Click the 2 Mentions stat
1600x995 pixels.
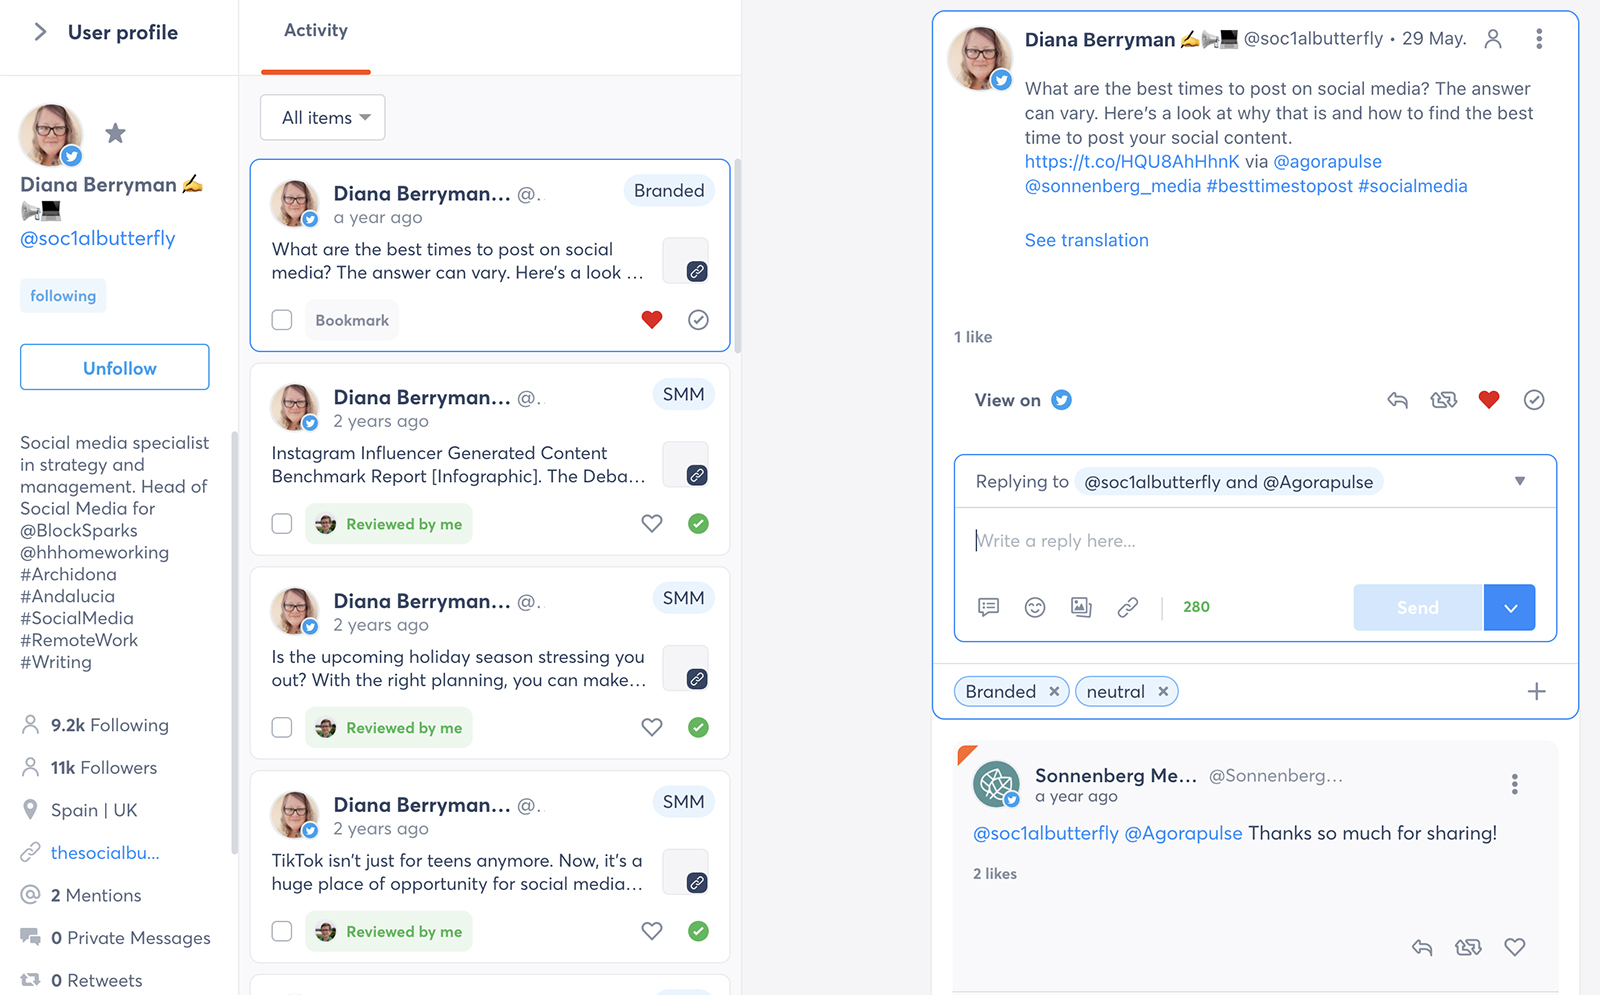(x=96, y=895)
